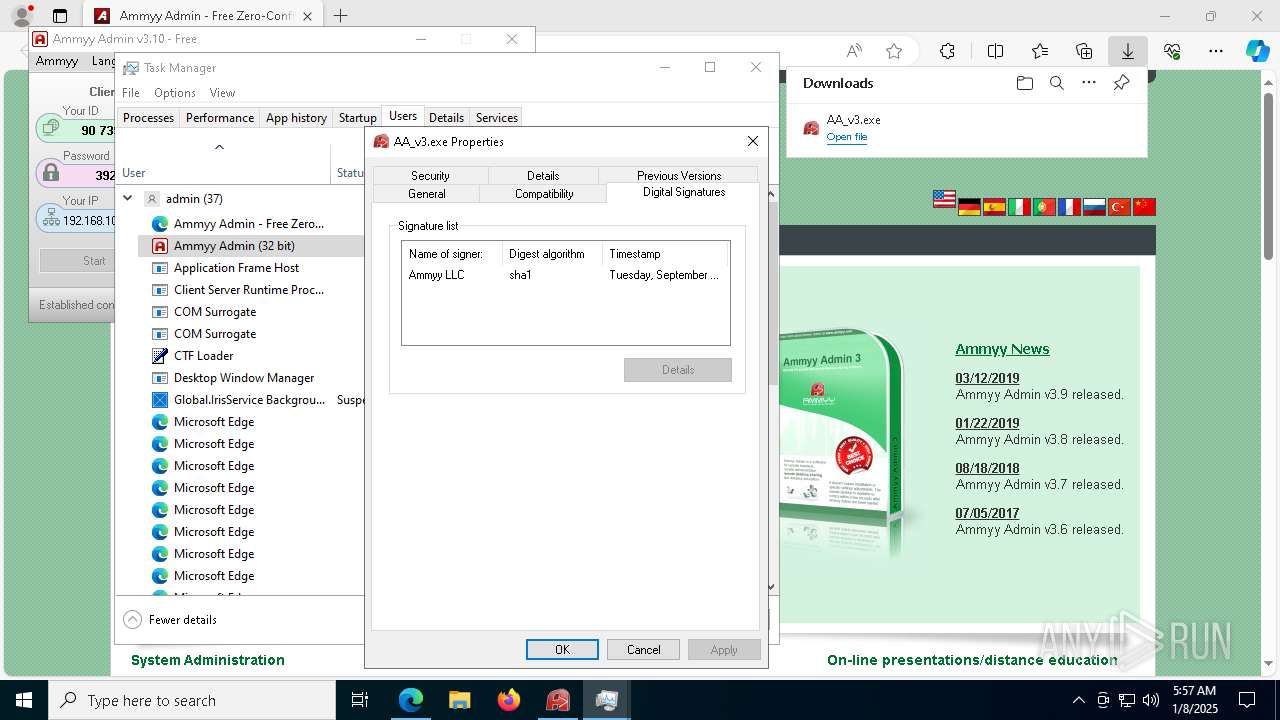Click search icon in Downloads panel

1056,83
